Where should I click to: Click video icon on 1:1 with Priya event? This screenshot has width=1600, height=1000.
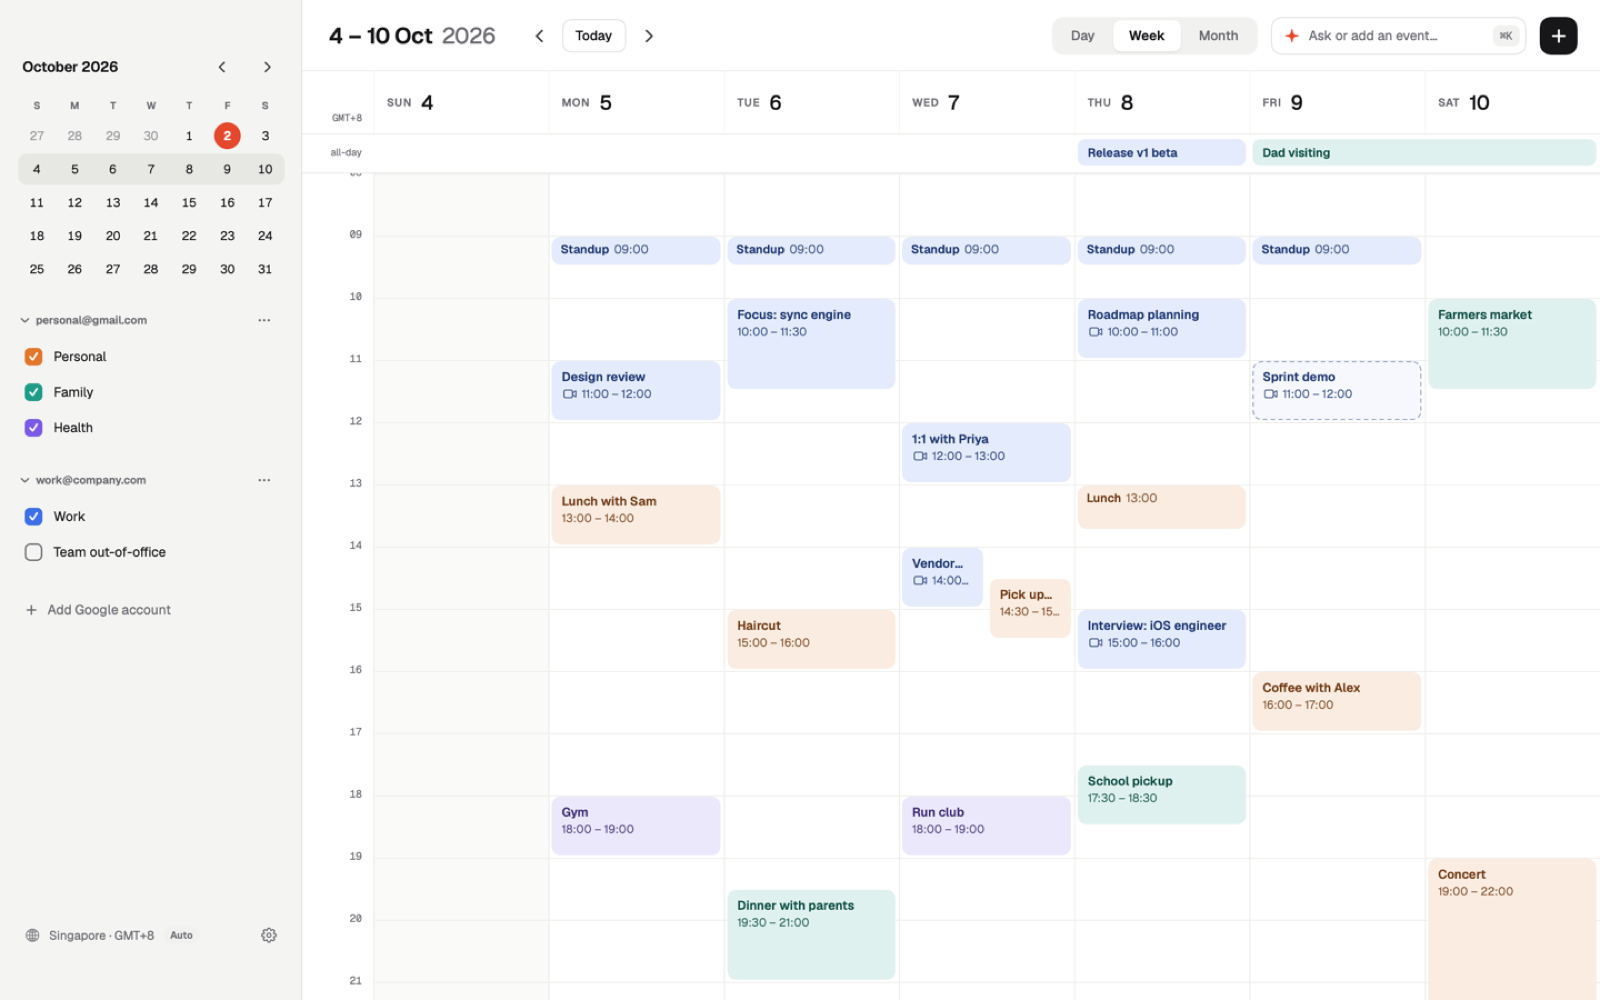pyautogui.click(x=919, y=456)
